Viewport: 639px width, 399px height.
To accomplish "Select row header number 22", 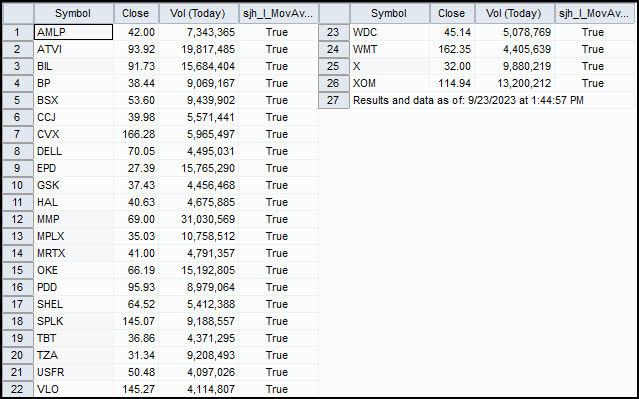I will coord(18,389).
